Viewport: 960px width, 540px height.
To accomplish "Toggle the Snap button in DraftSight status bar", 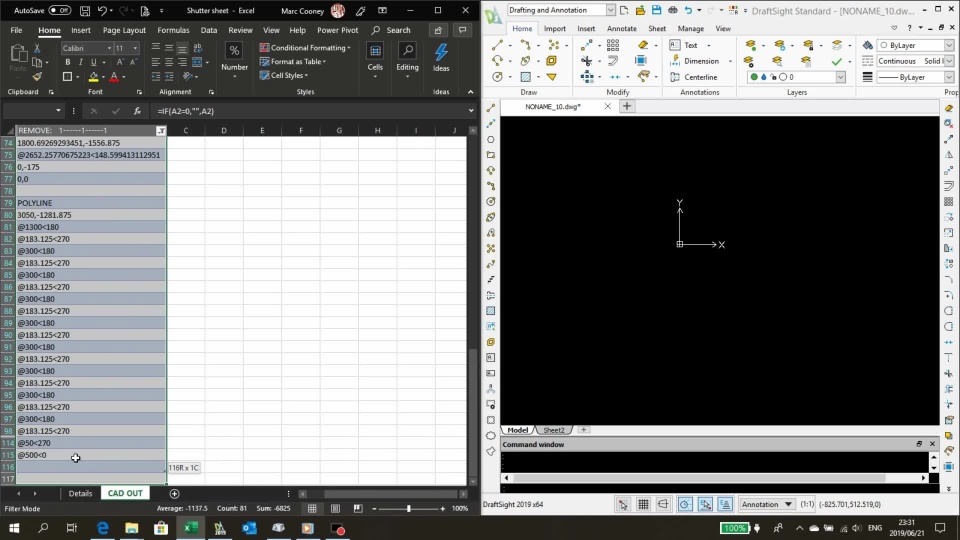I will coord(623,504).
